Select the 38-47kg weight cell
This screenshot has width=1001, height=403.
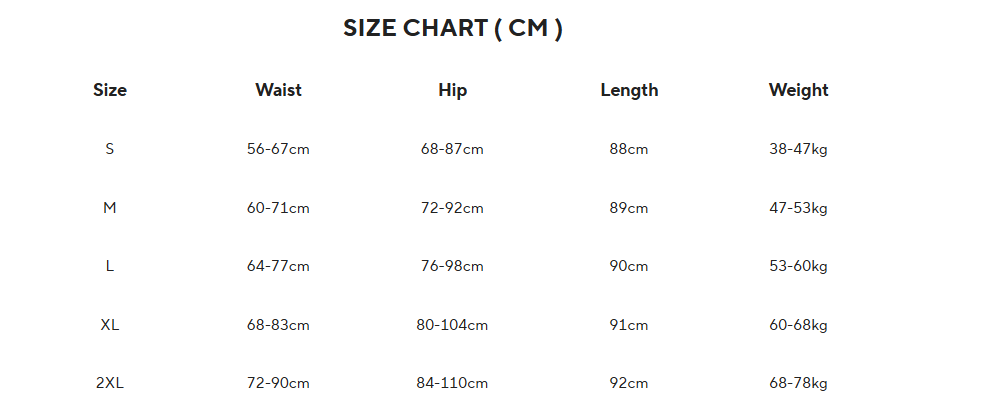point(798,149)
